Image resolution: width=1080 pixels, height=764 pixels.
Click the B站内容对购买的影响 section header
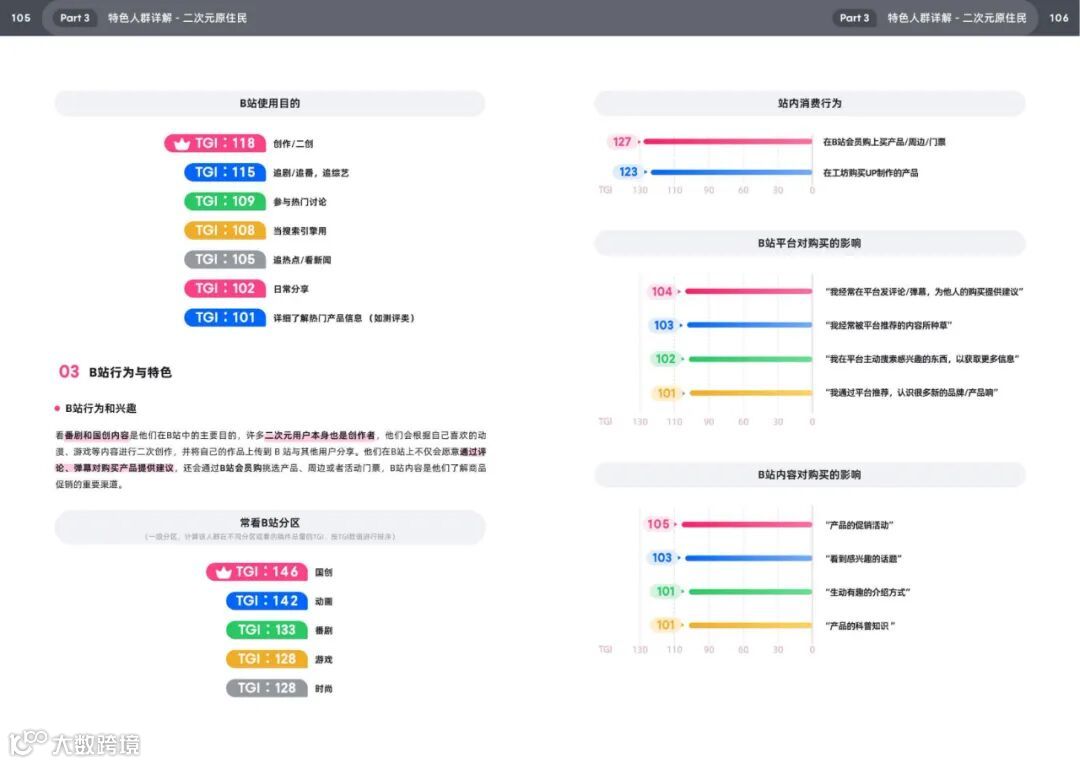[809, 475]
